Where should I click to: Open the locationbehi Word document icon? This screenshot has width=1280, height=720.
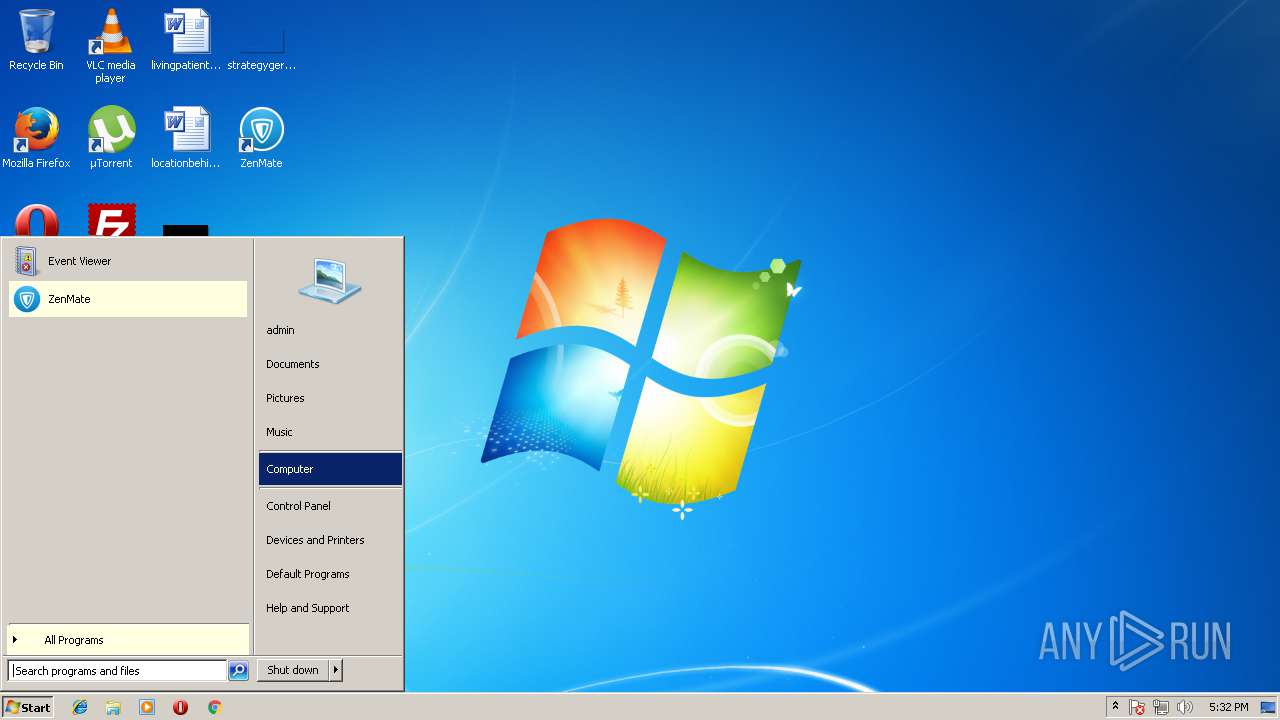coord(186,138)
